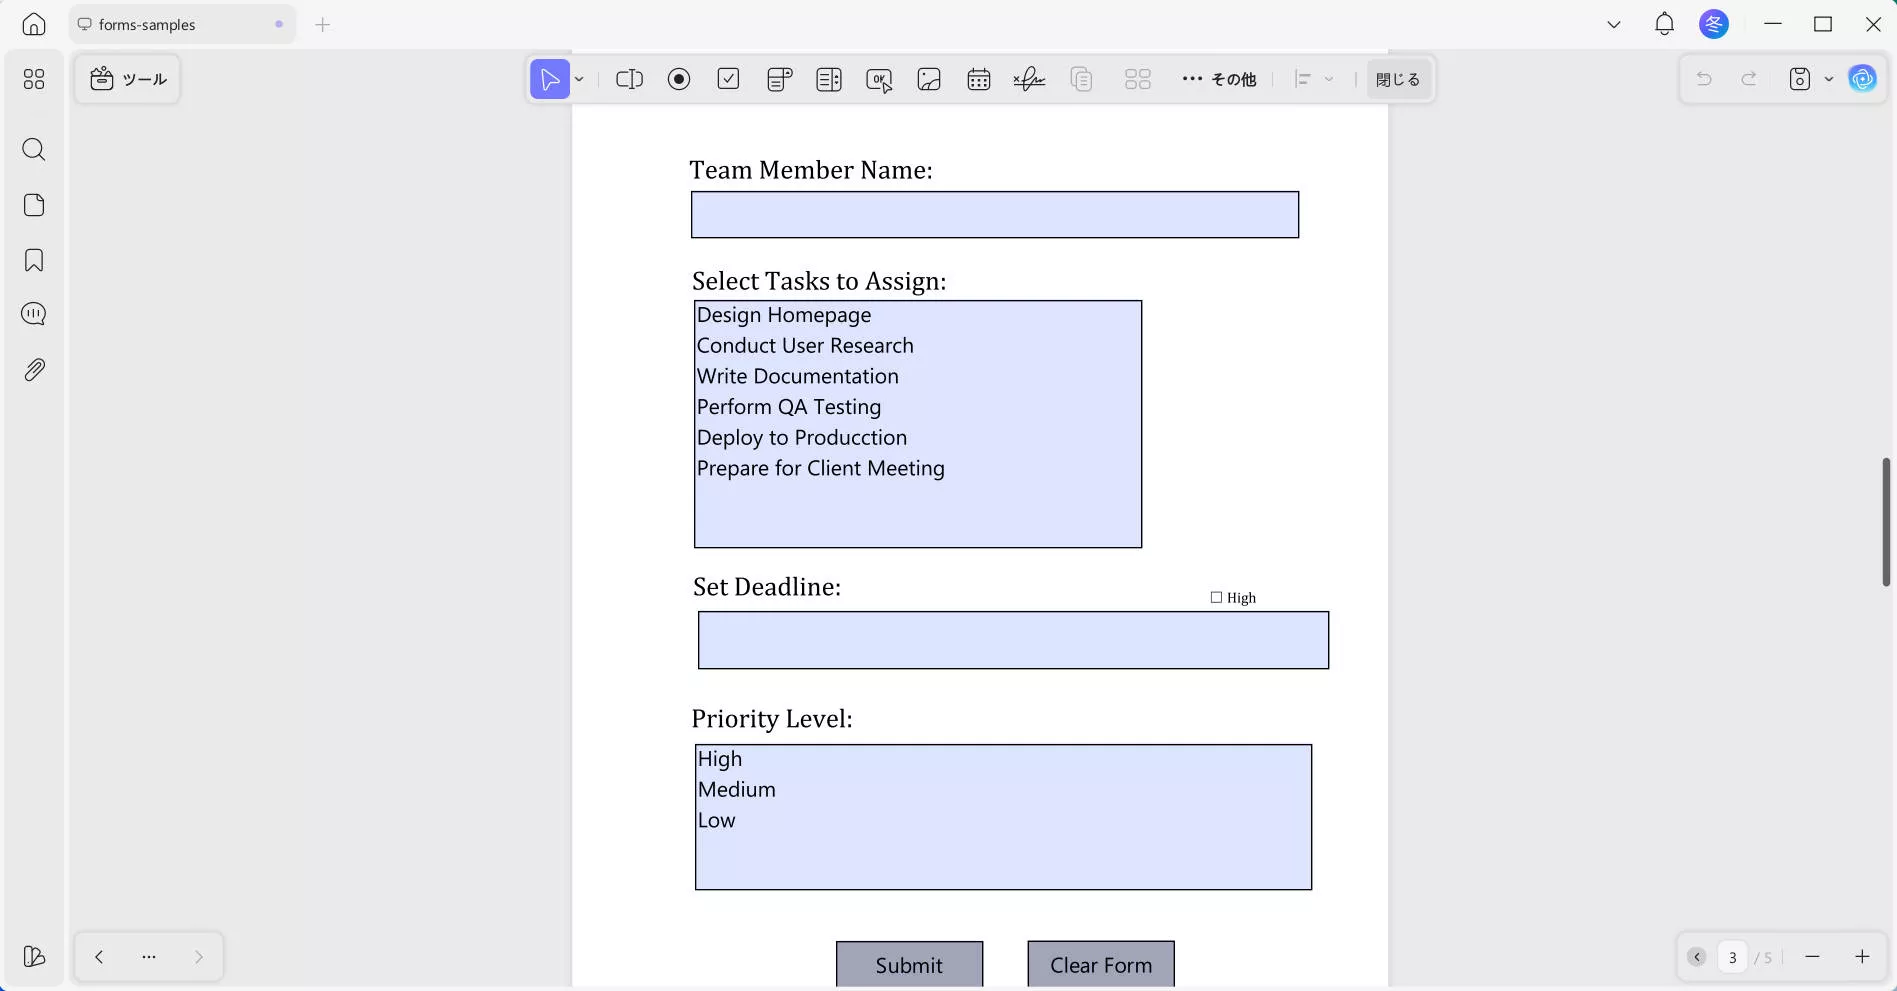Expand the save options dropdown arrow

click(x=1829, y=79)
